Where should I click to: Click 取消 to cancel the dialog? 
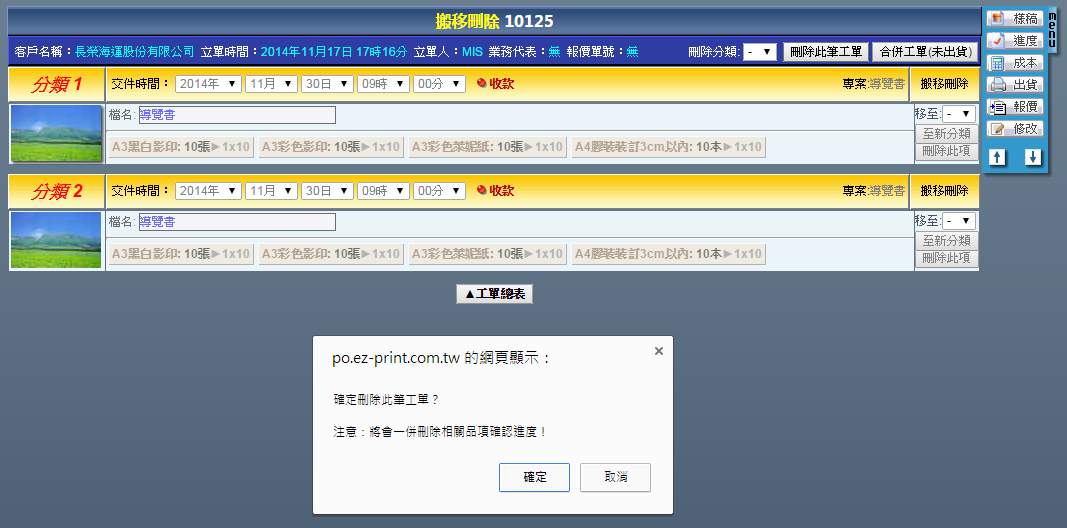point(616,477)
